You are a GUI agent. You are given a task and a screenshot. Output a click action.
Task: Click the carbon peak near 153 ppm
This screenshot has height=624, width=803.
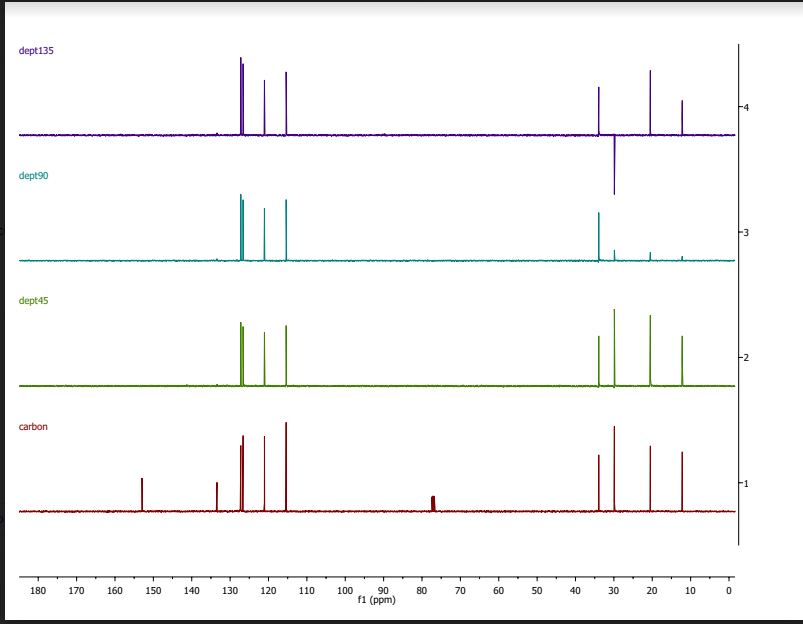[x=142, y=494]
